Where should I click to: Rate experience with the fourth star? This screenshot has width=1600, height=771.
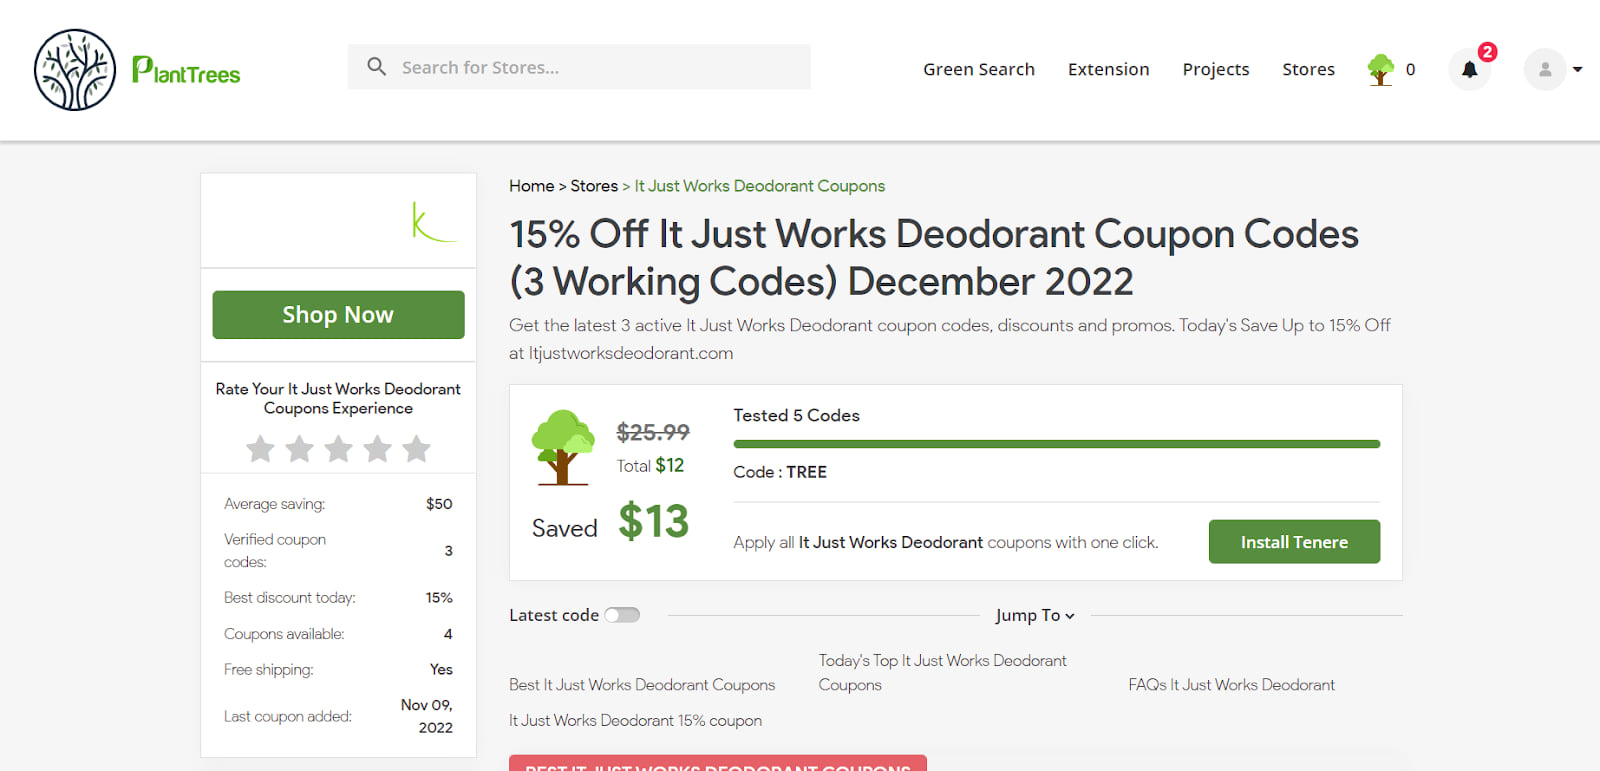377,449
